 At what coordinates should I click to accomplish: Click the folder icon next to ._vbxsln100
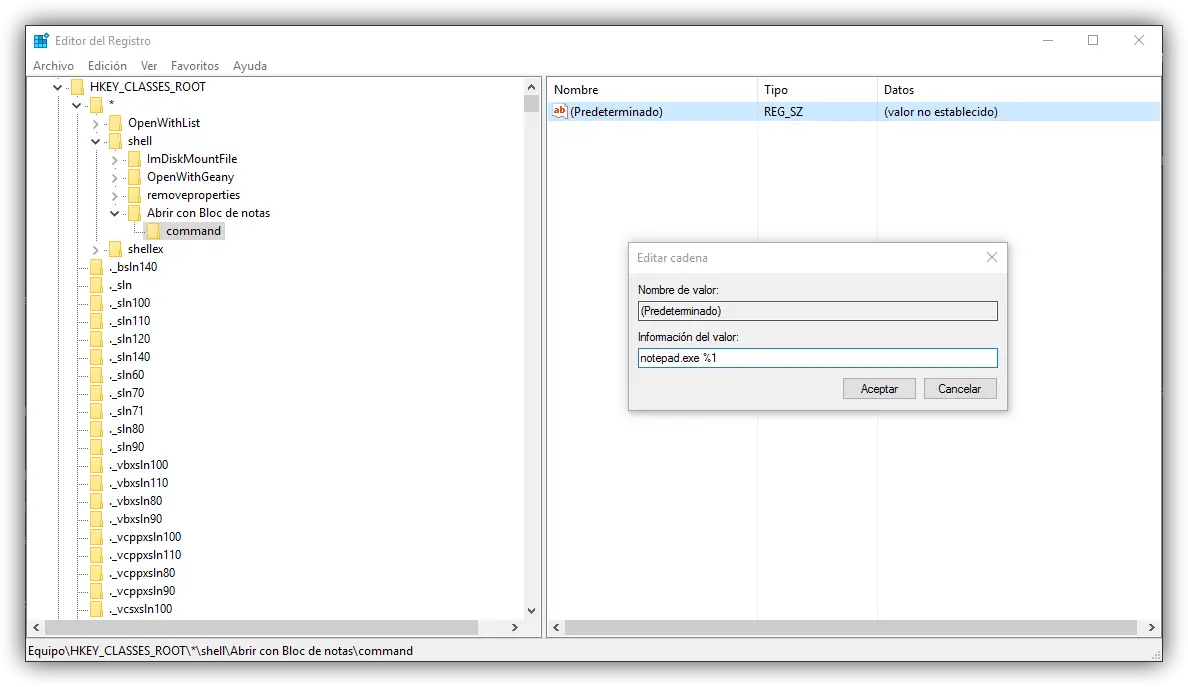coord(96,465)
